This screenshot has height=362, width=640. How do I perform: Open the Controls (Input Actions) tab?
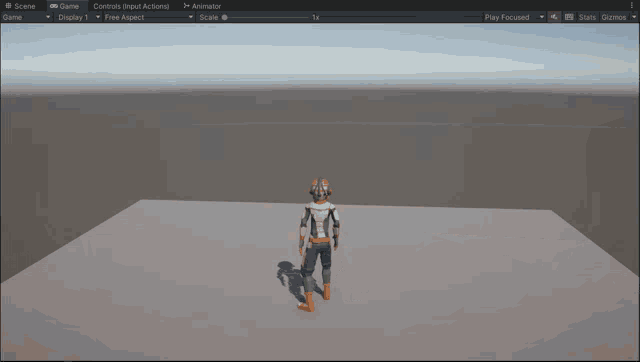pos(131,6)
